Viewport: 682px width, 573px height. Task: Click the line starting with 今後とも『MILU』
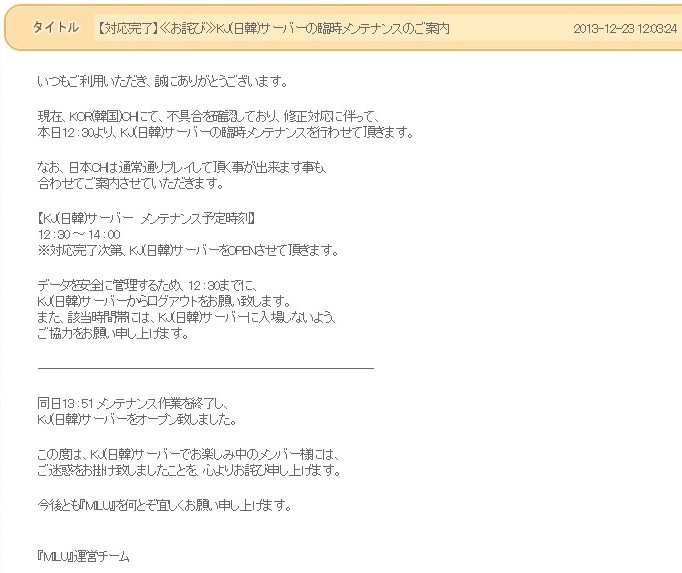point(164,505)
